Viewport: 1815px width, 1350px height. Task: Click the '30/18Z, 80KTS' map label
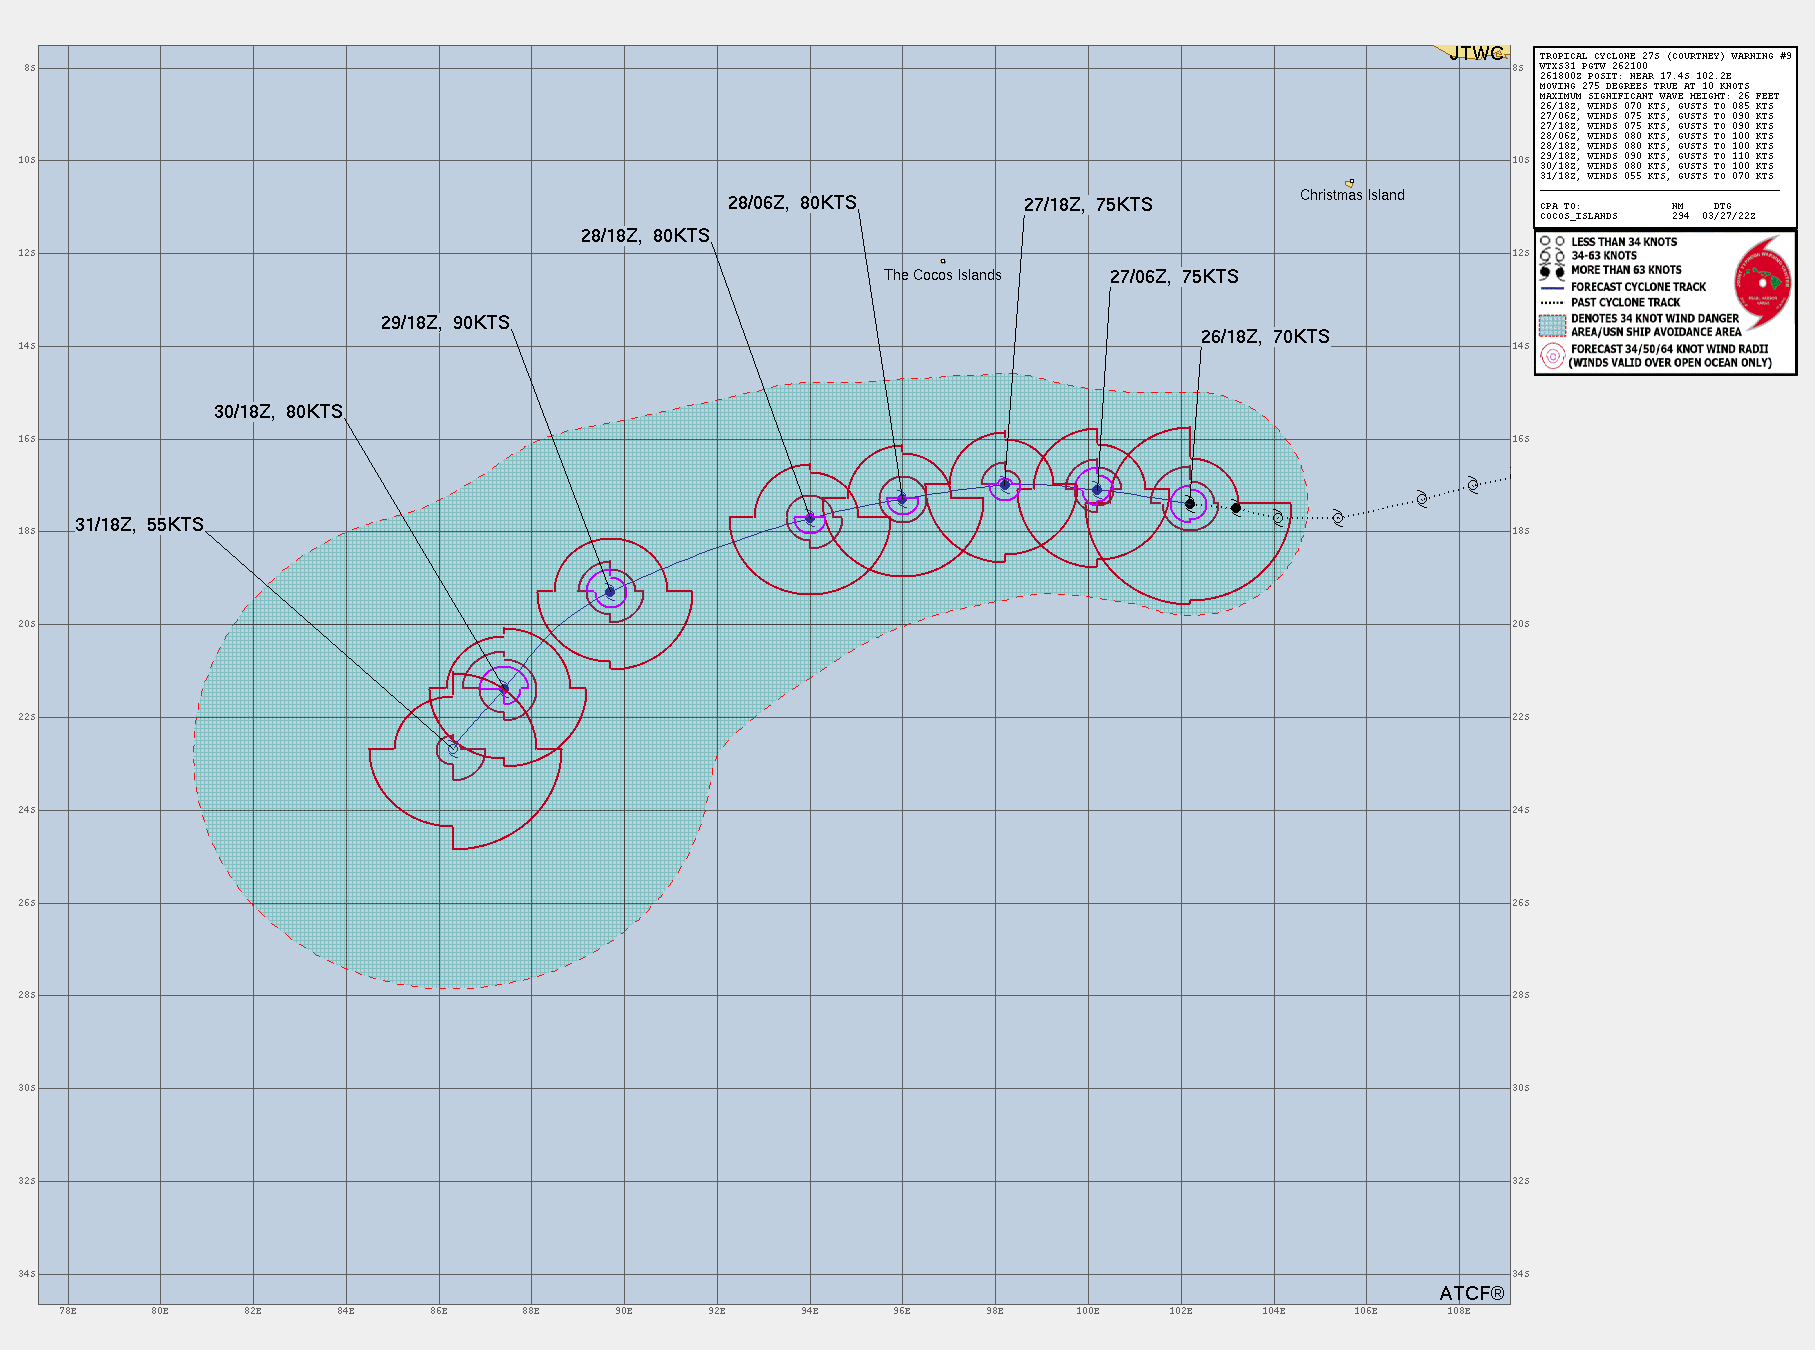278,412
